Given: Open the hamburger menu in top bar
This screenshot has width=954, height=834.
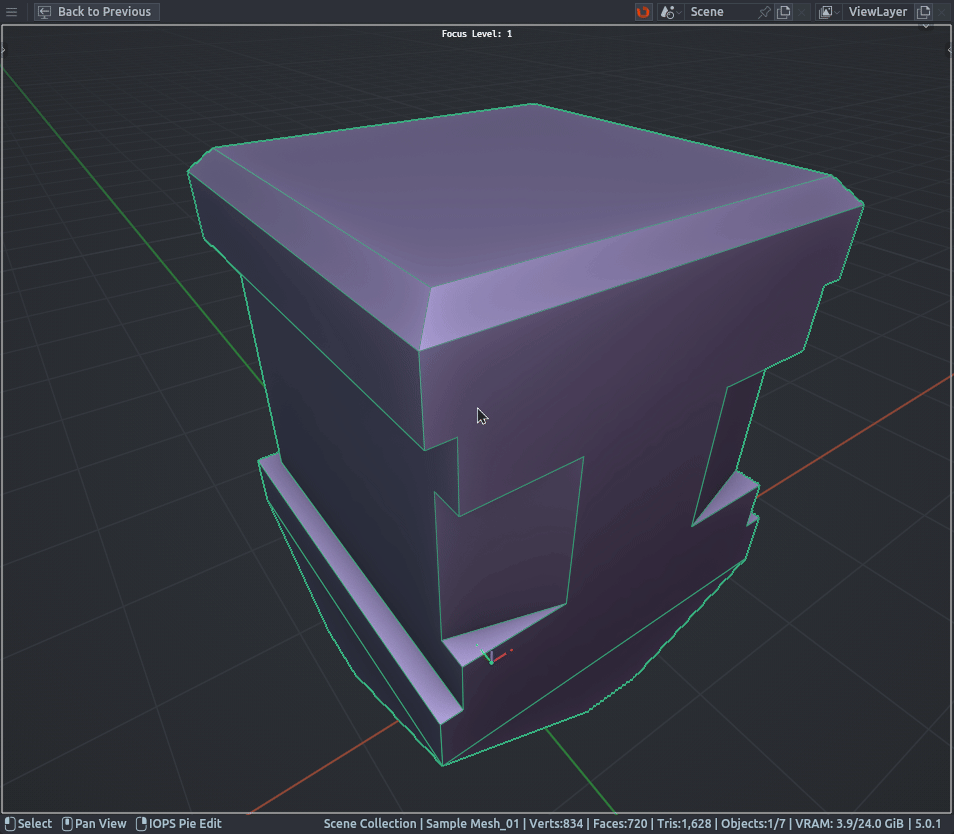Looking at the screenshot, I should (12, 12).
